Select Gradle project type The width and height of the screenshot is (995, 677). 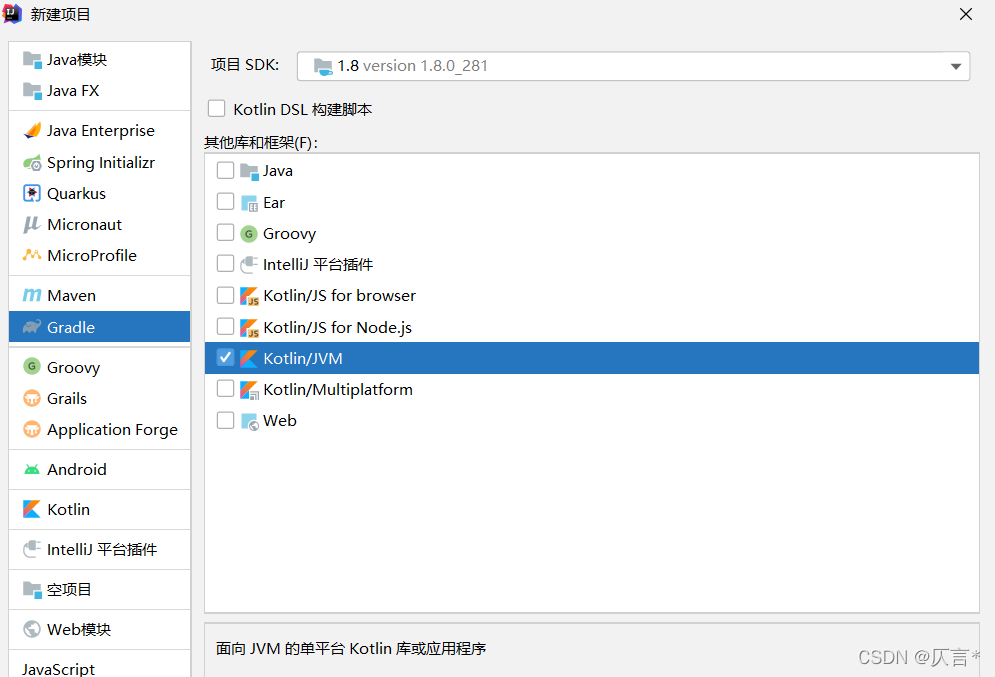pyautogui.click(x=100, y=327)
